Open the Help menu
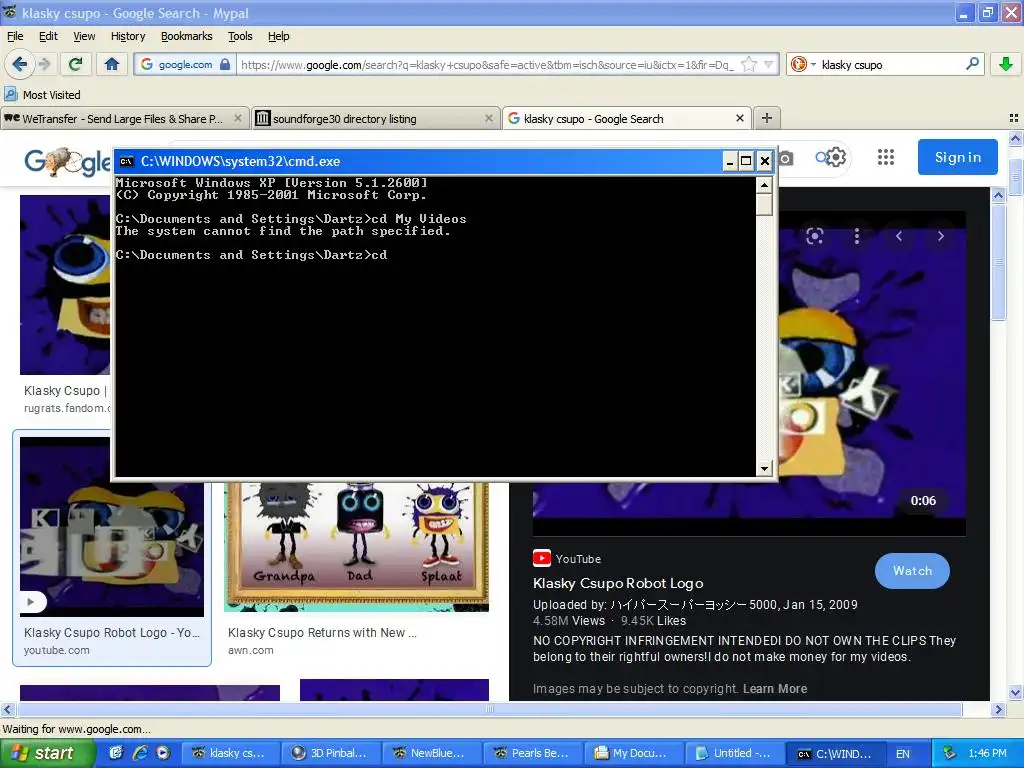 point(278,36)
